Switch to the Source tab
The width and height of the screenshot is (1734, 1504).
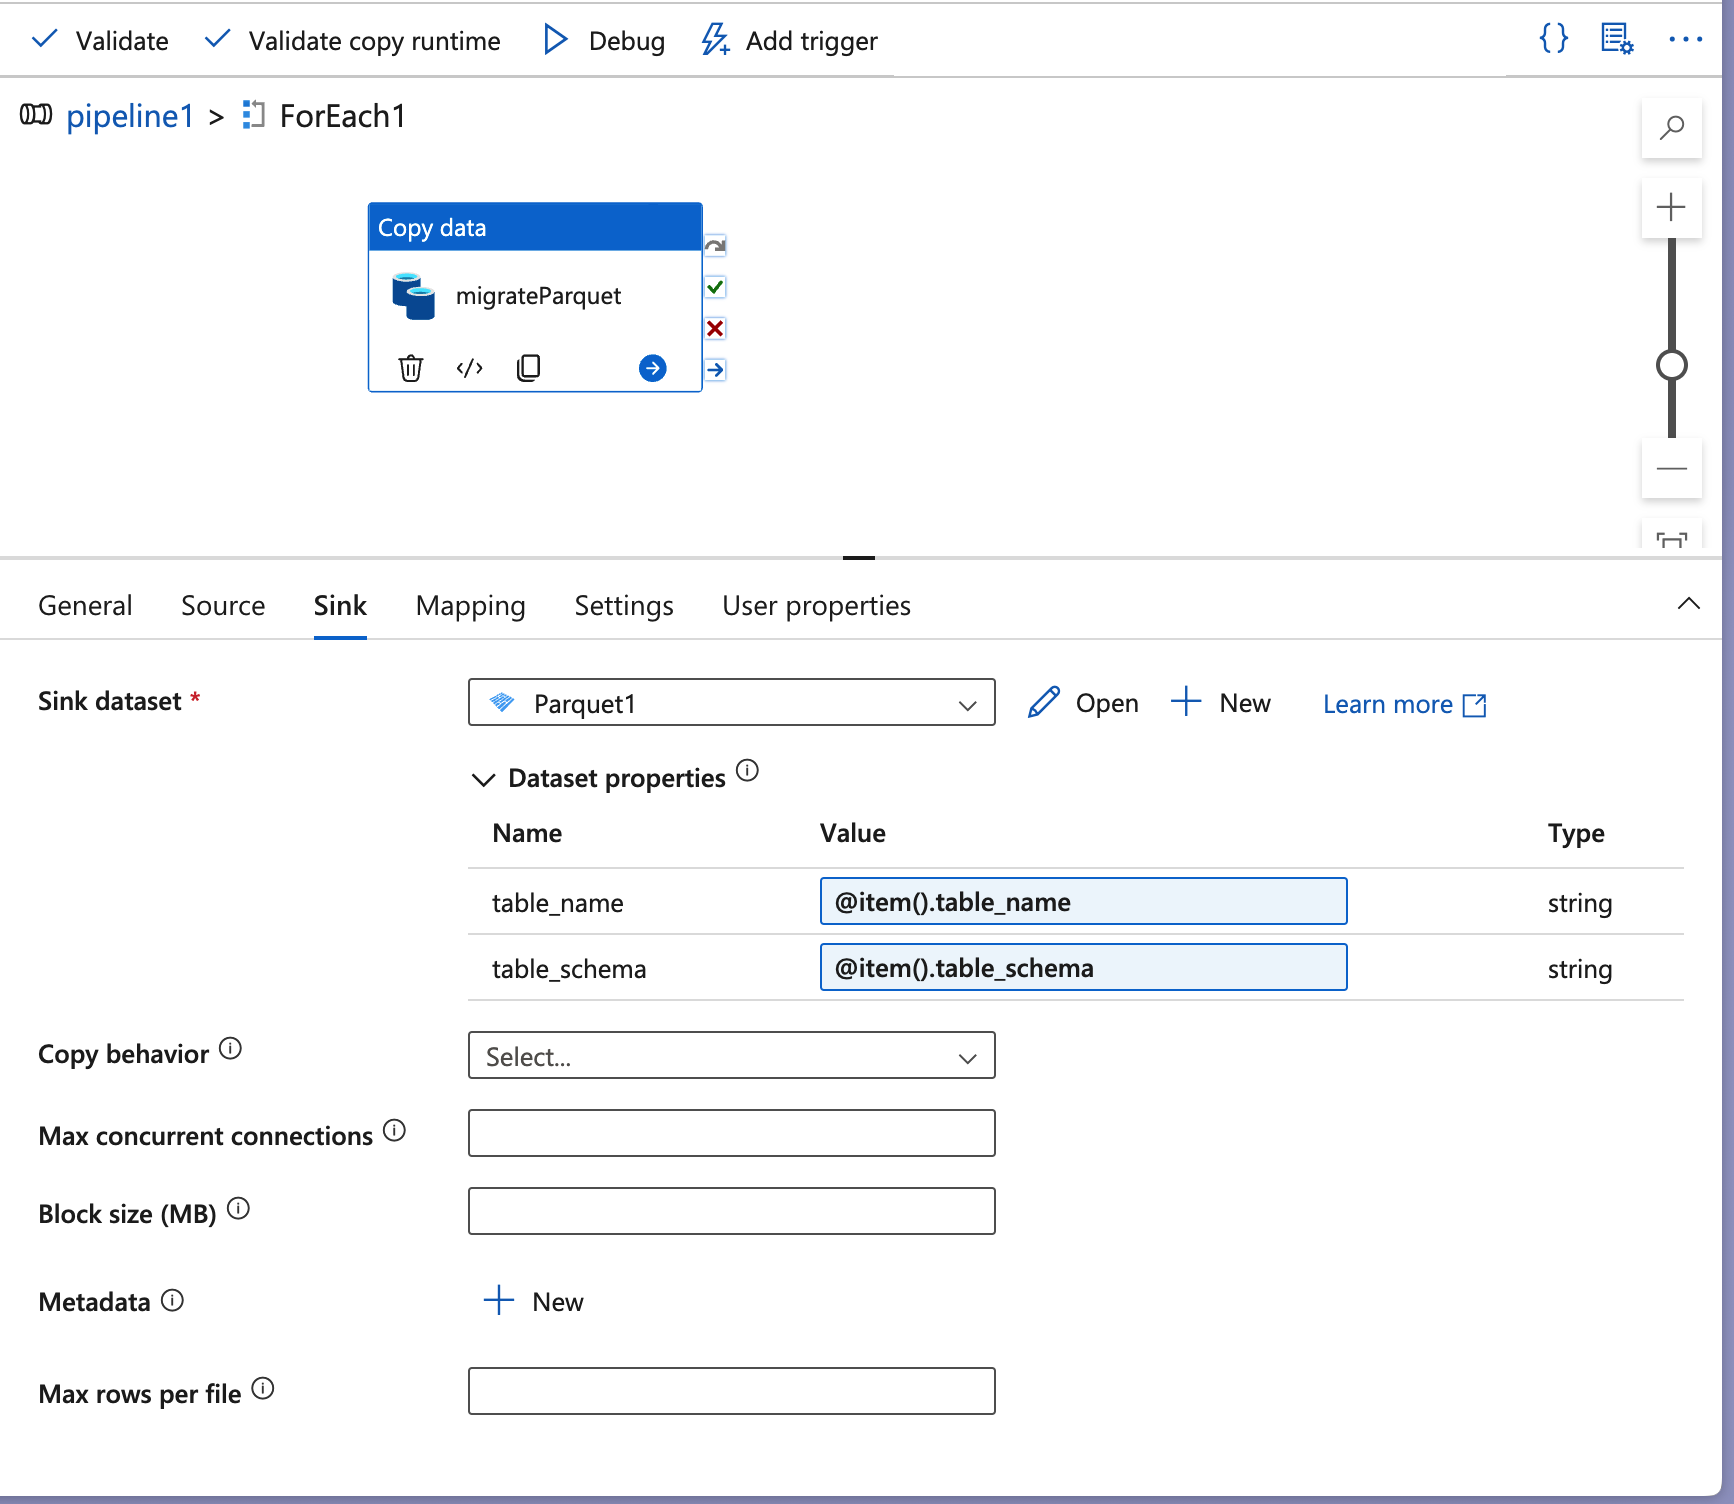(x=223, y=606)
